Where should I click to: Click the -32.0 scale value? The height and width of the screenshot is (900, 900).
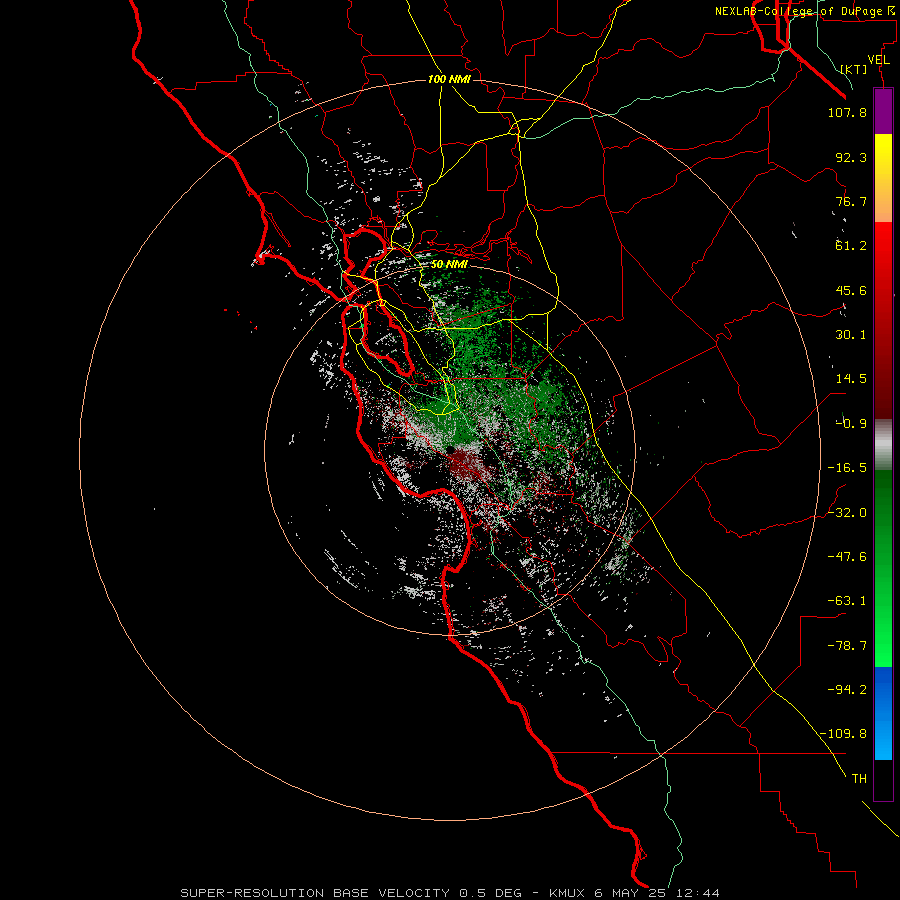point(847,513)
